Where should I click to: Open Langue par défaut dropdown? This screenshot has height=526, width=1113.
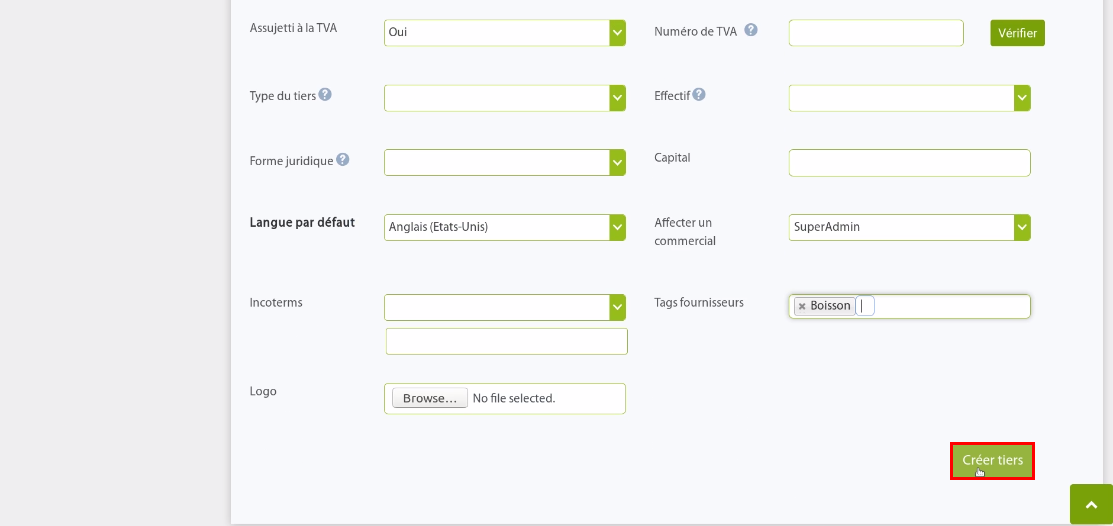point(505,227)
